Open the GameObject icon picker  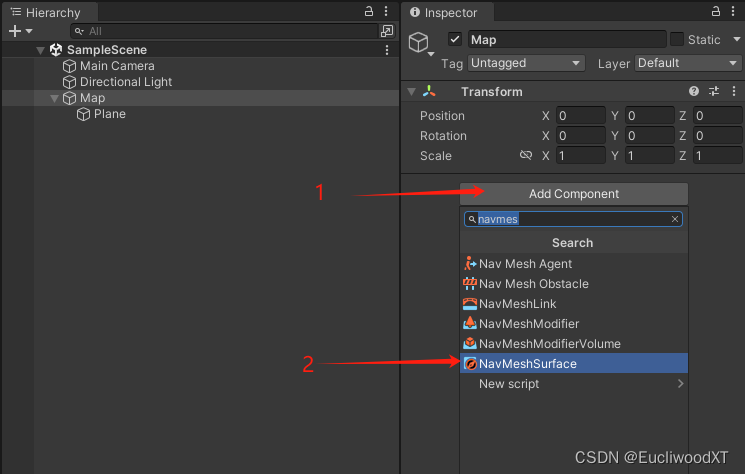[x=421, y=43]
